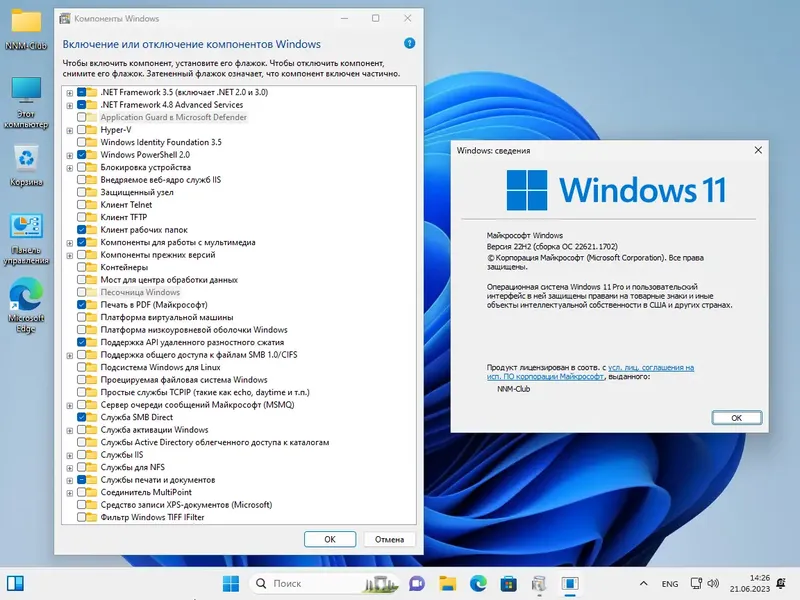Toggle .NET Framework 4.8 Advanced Services checkbox
Screen dimensions: 800x600
pyautogui.click(x=82, y=105)
